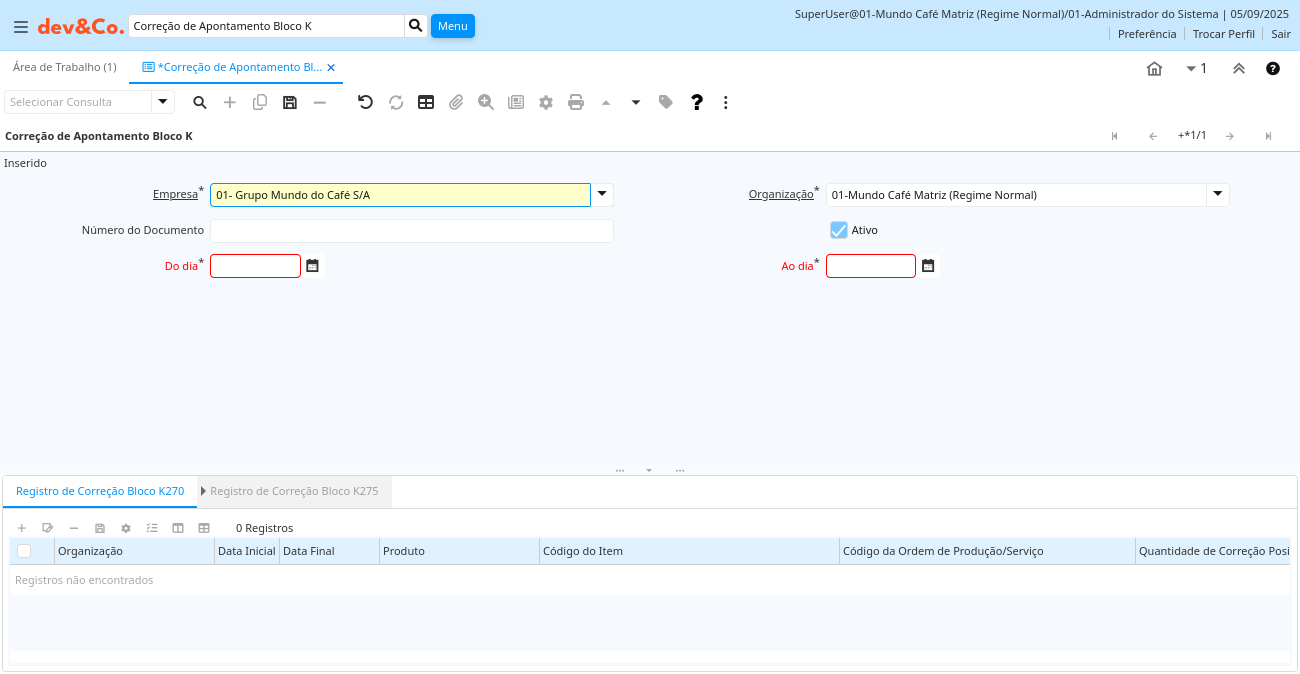
Task: Click the Save record floppy disk icon
Action: tap(290, 102)
